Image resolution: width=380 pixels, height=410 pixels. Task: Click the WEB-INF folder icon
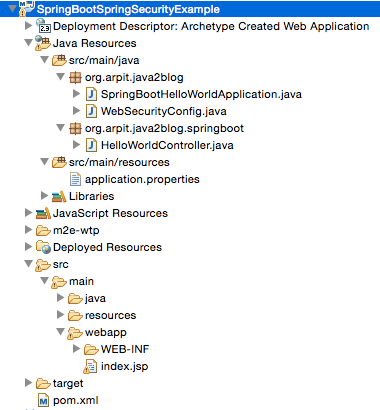91,349
